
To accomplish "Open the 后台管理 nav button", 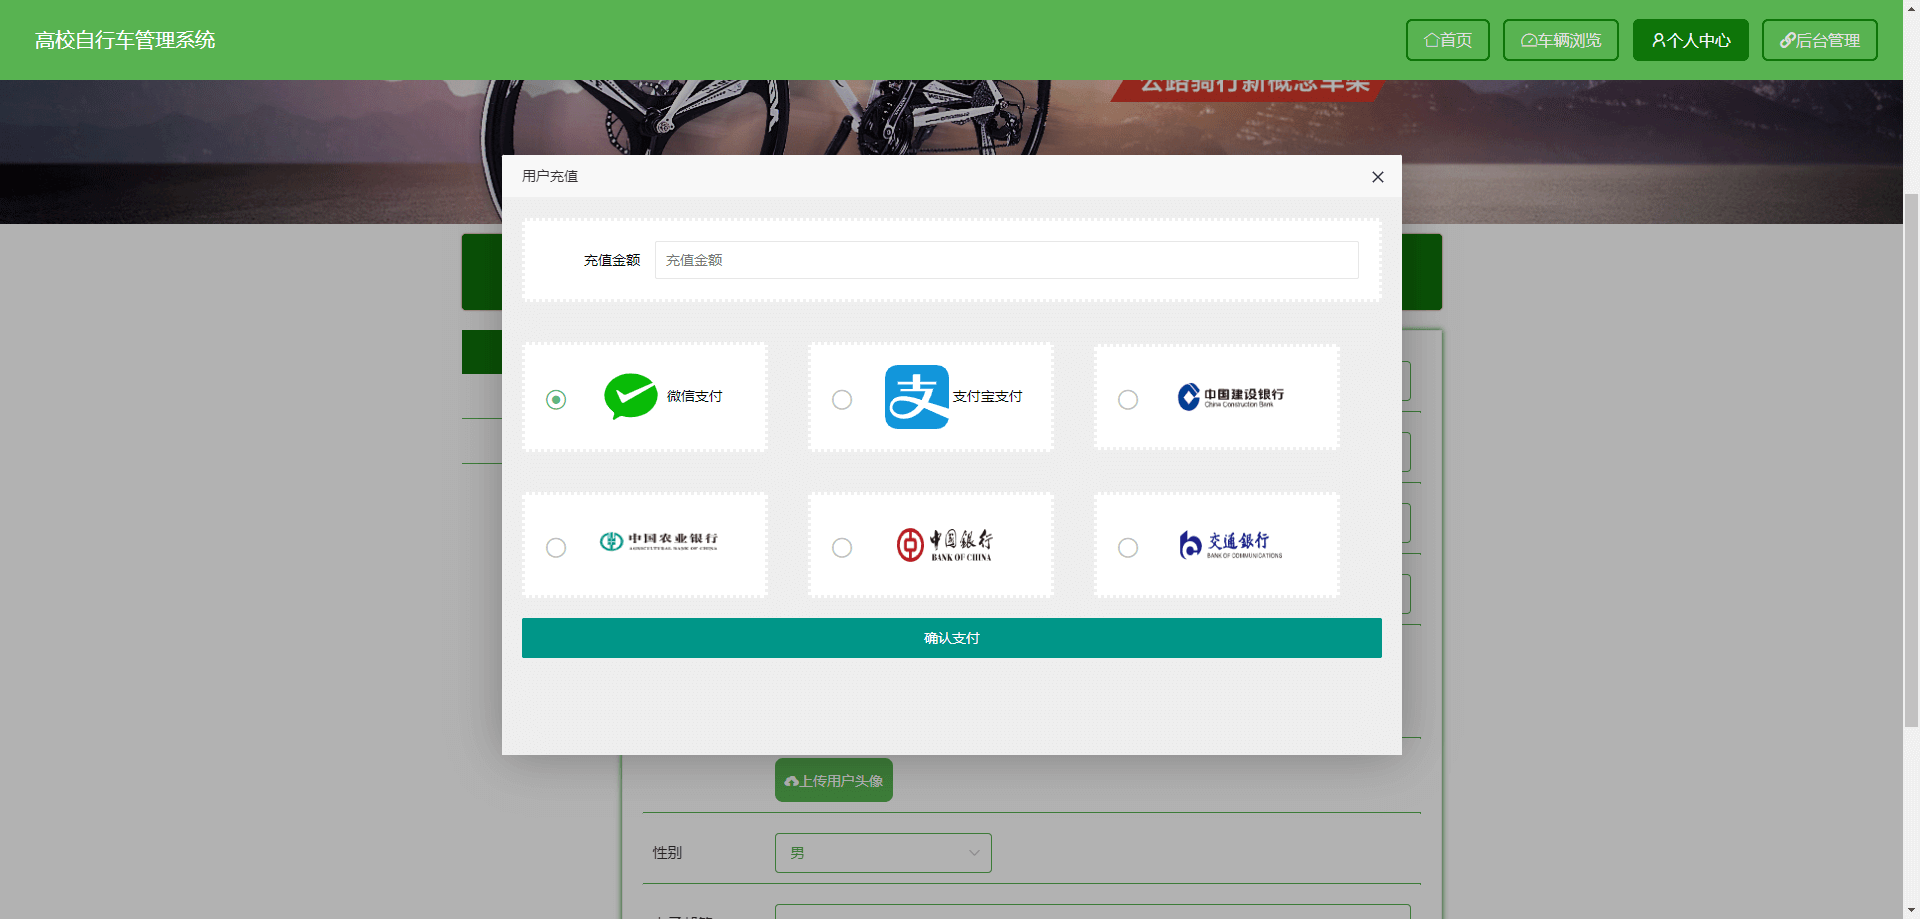I will (1820, 40).
